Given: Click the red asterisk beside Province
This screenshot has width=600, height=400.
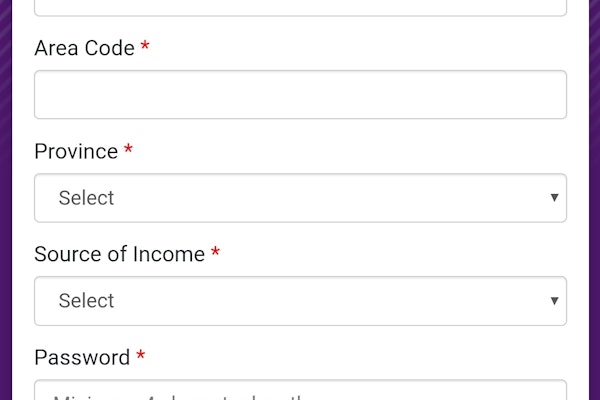Looking at the screenshot, I should [x=128, y=152].
